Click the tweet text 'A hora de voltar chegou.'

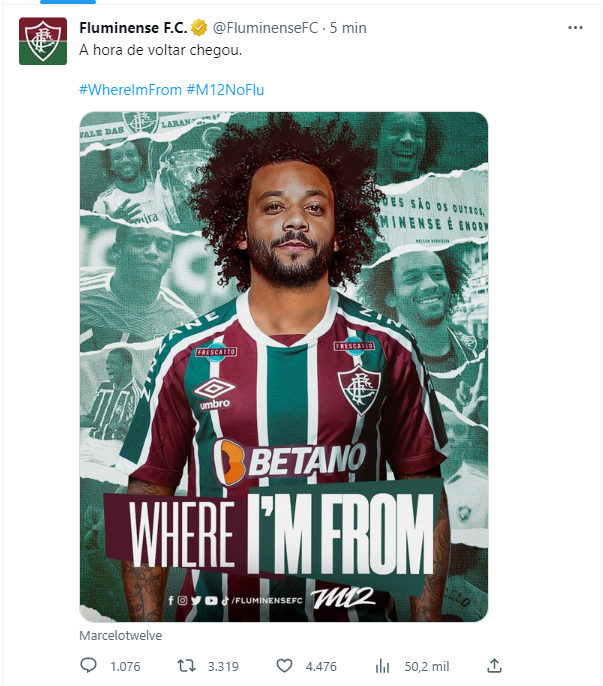[x=161, y=50]
